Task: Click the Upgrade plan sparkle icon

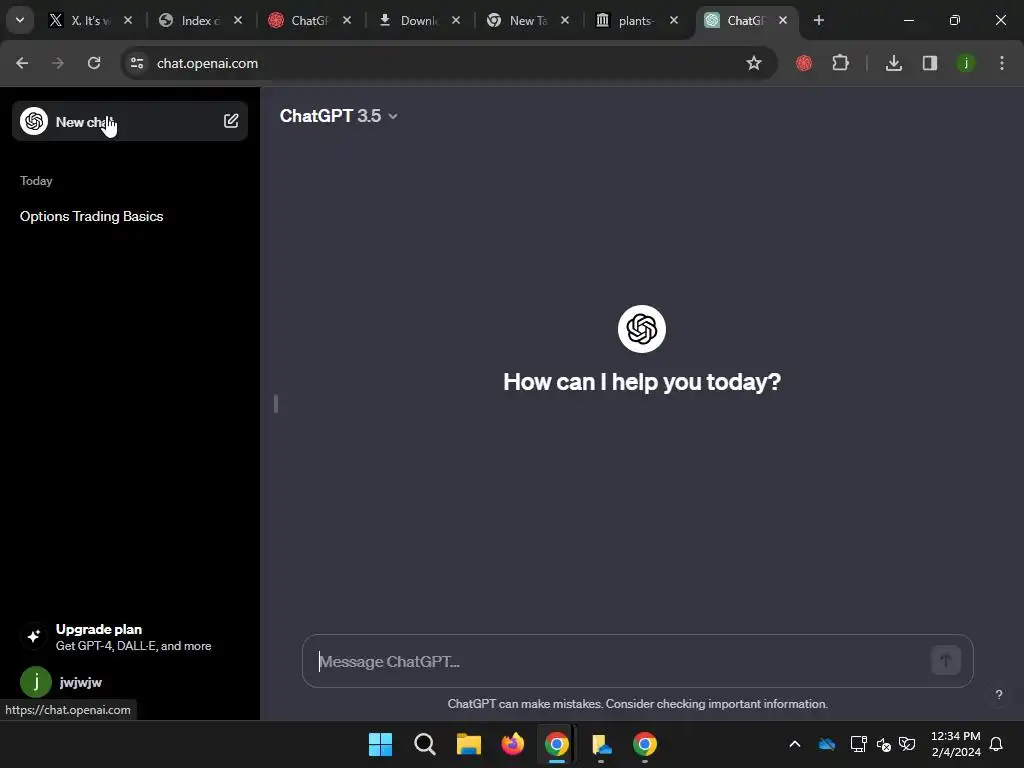Action: (x=34, y=636)
